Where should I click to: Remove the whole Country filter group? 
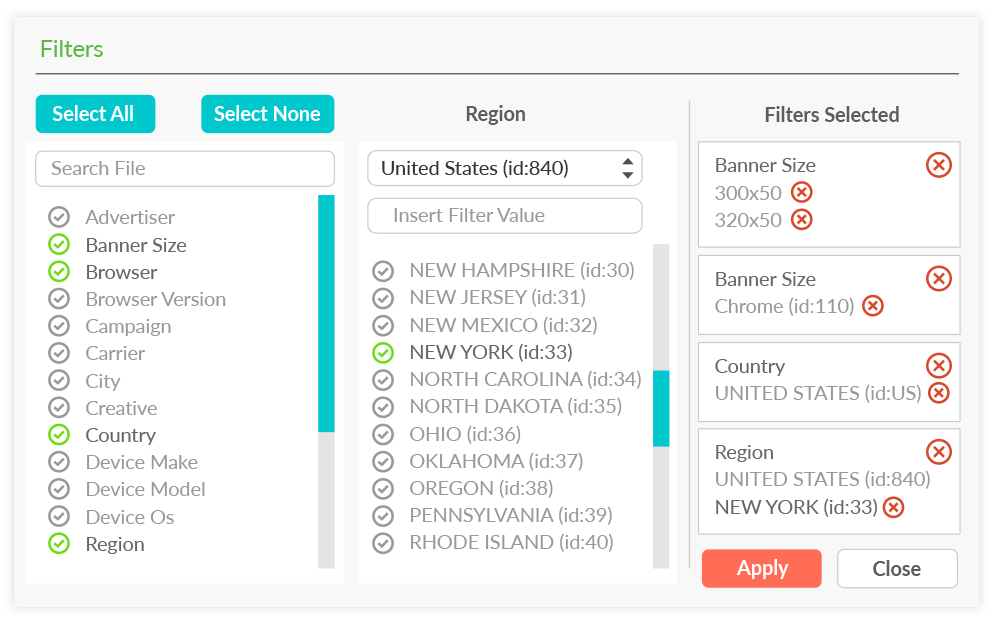pos(939,366)
